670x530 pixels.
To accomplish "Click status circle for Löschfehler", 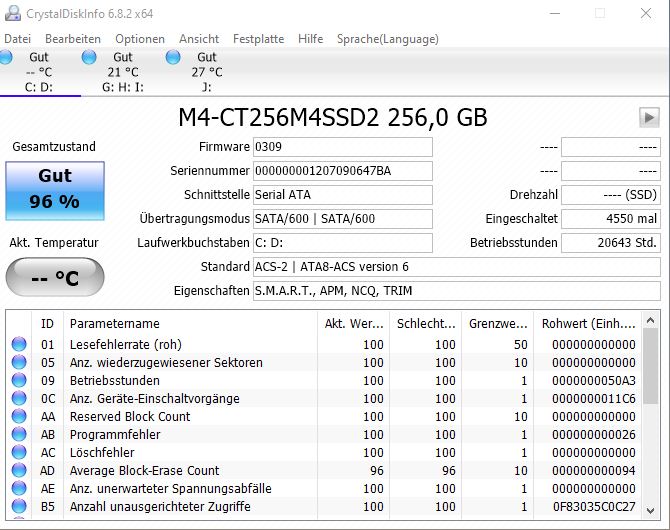I will 19,452.
